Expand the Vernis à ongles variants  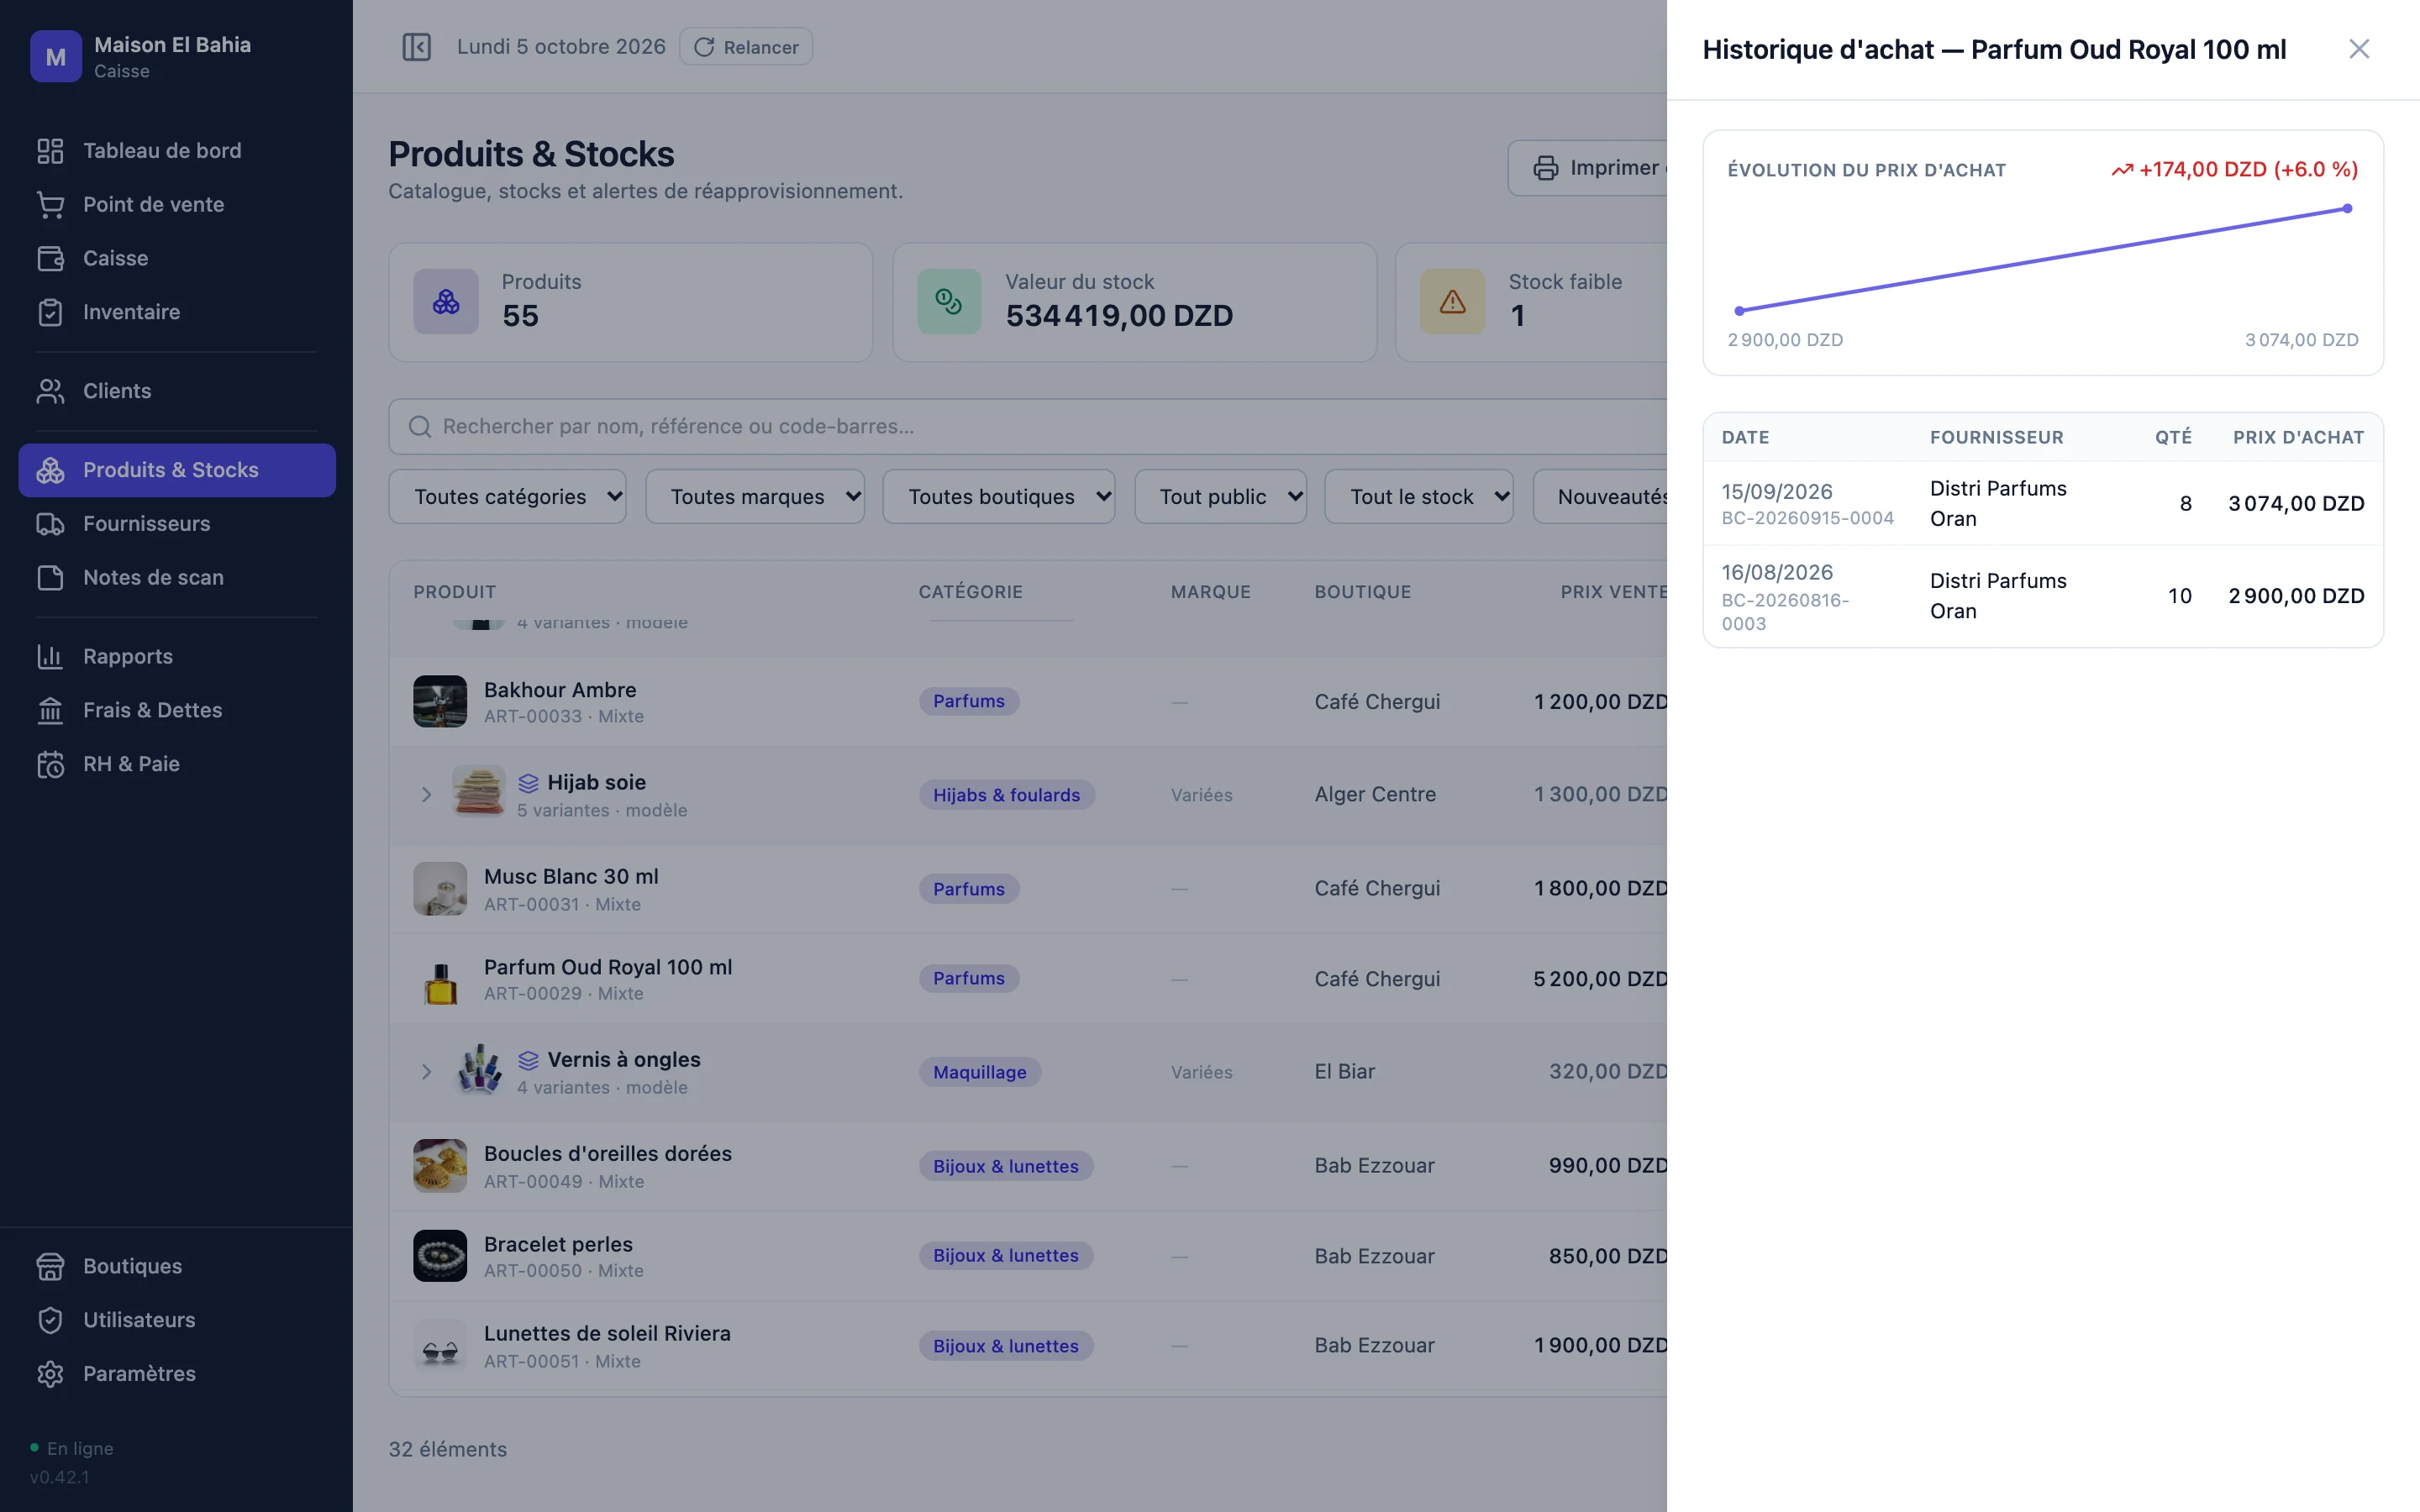click(426, 1072)
